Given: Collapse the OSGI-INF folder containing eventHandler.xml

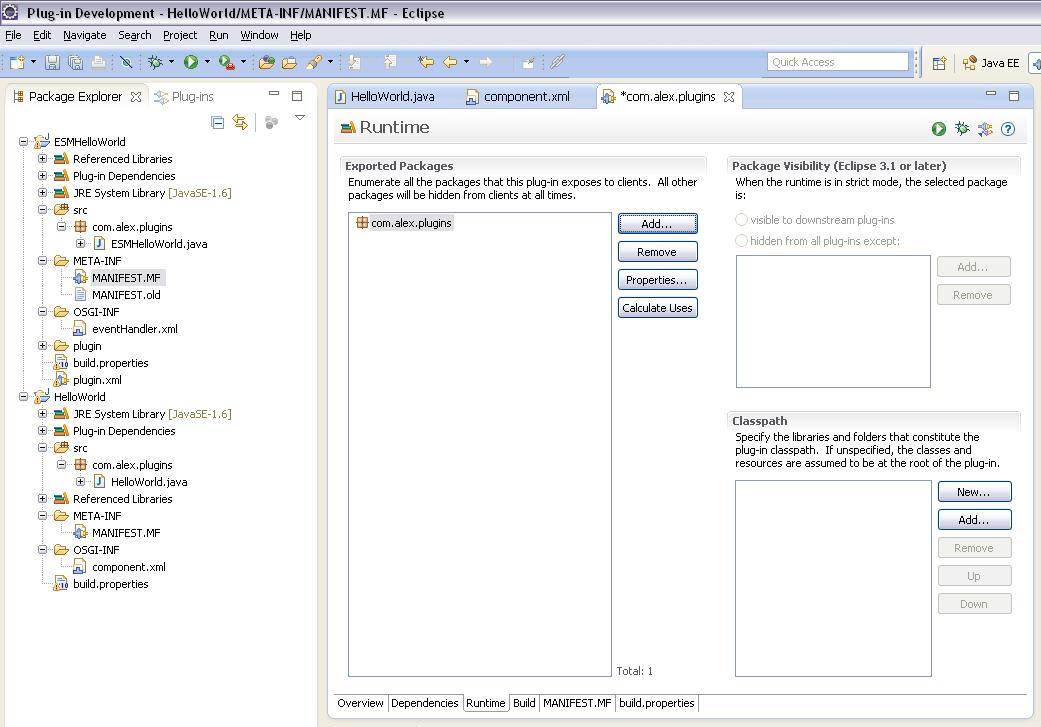Looking at the screenshot, I should 42,311.
